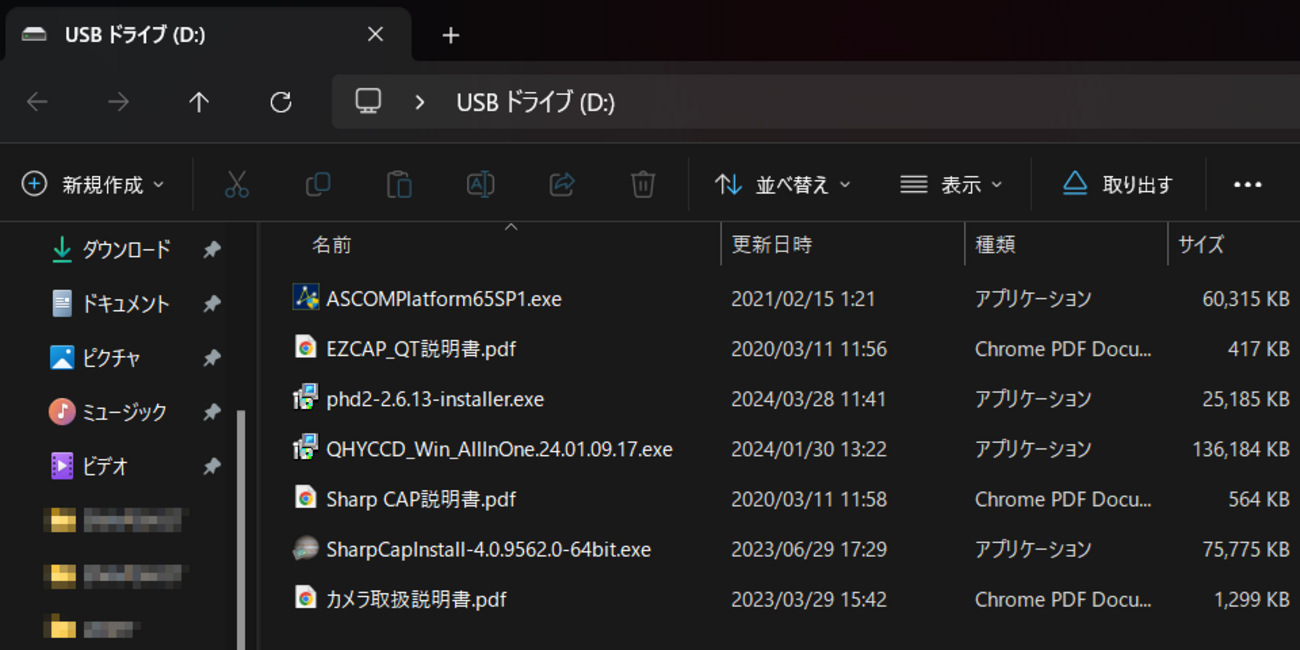Unpin ピクチャ using its pin icon
Image resolution: width=1300 pixels, height=650 pixels.
pos(211,358)
